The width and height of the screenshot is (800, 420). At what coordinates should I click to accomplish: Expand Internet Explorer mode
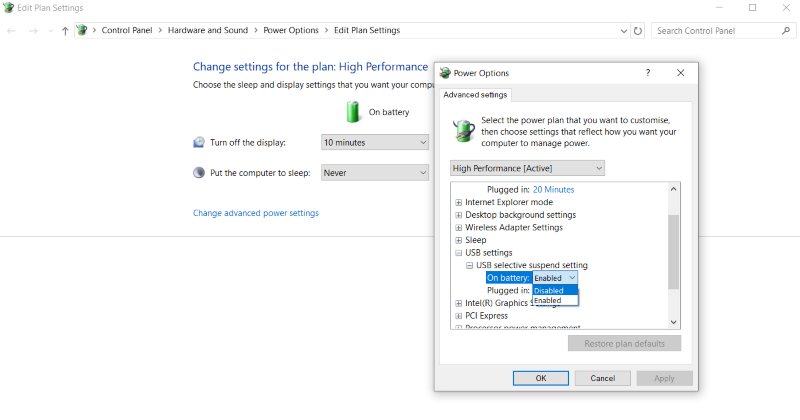pyautogui.click(x=459, y=203)
